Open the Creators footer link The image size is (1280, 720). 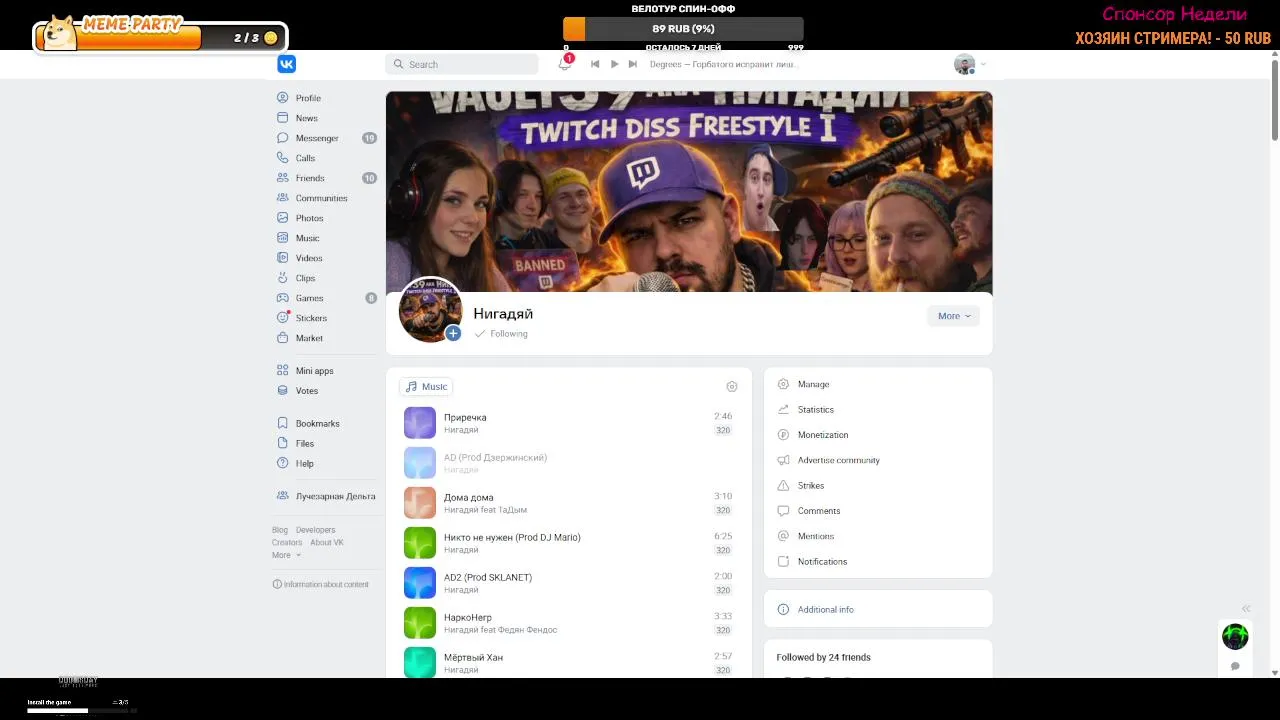pyautogui.click(x=287, y=542)
